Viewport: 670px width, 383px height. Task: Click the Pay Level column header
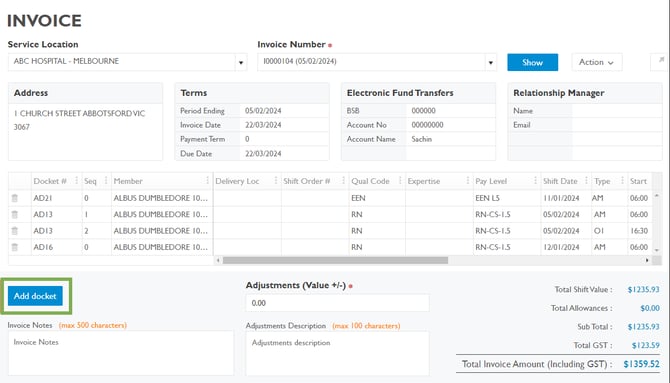(491, 181)
